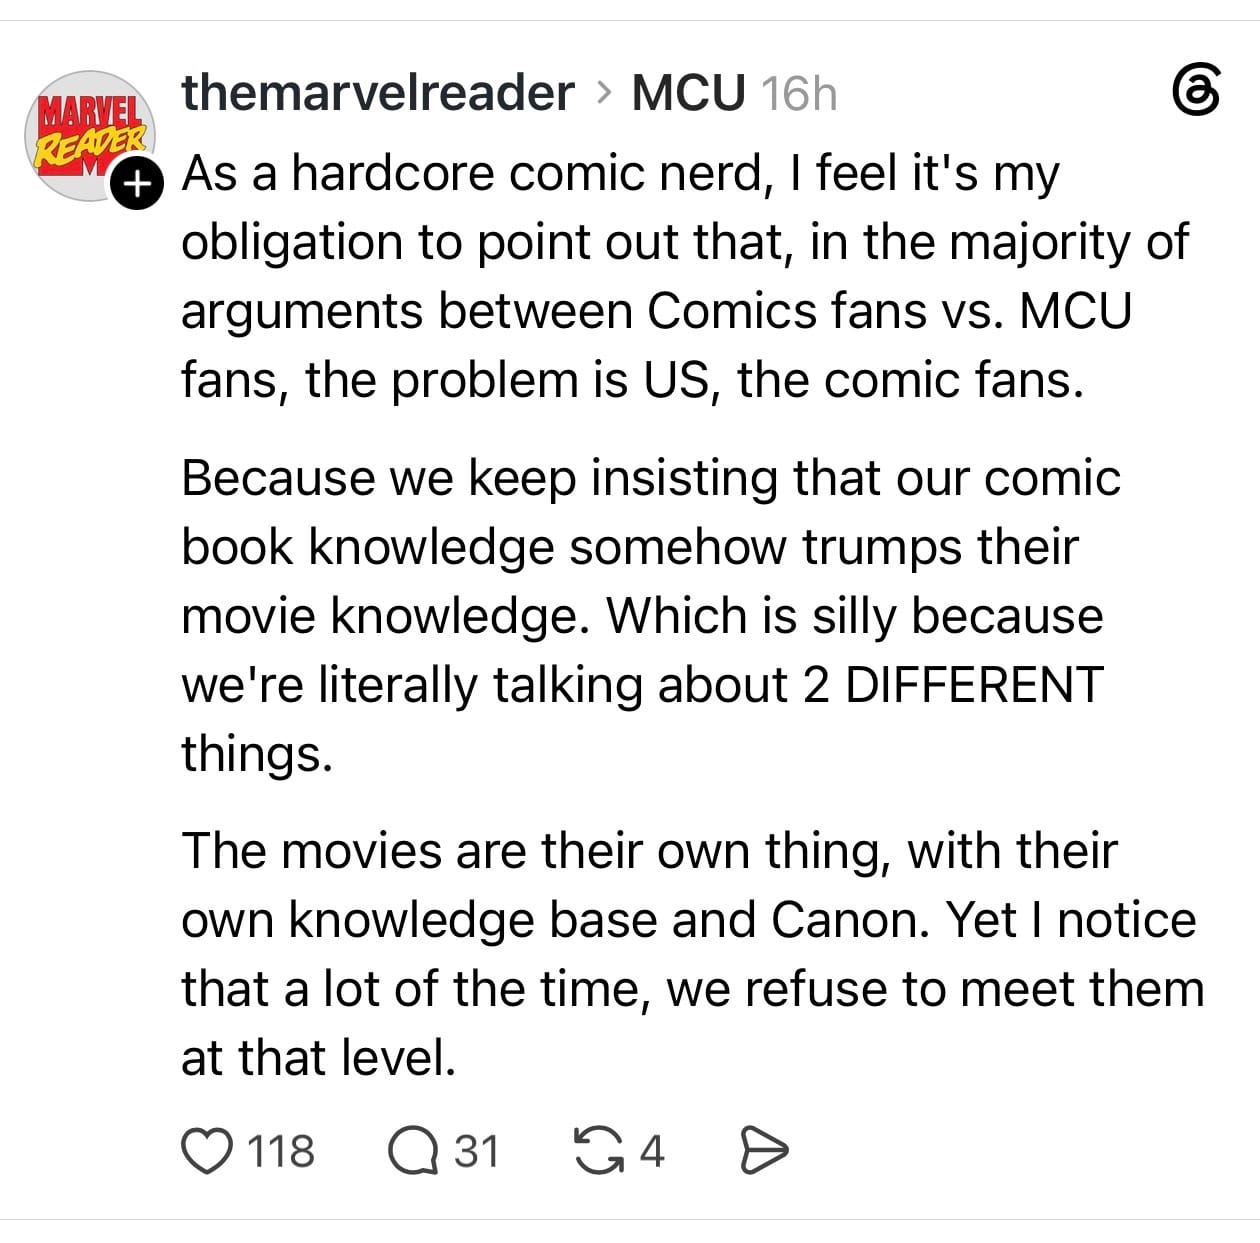Open the Marvel Reader profile picture
This screenshot has height=1243, width=1260.
click(x=91, y=135)
